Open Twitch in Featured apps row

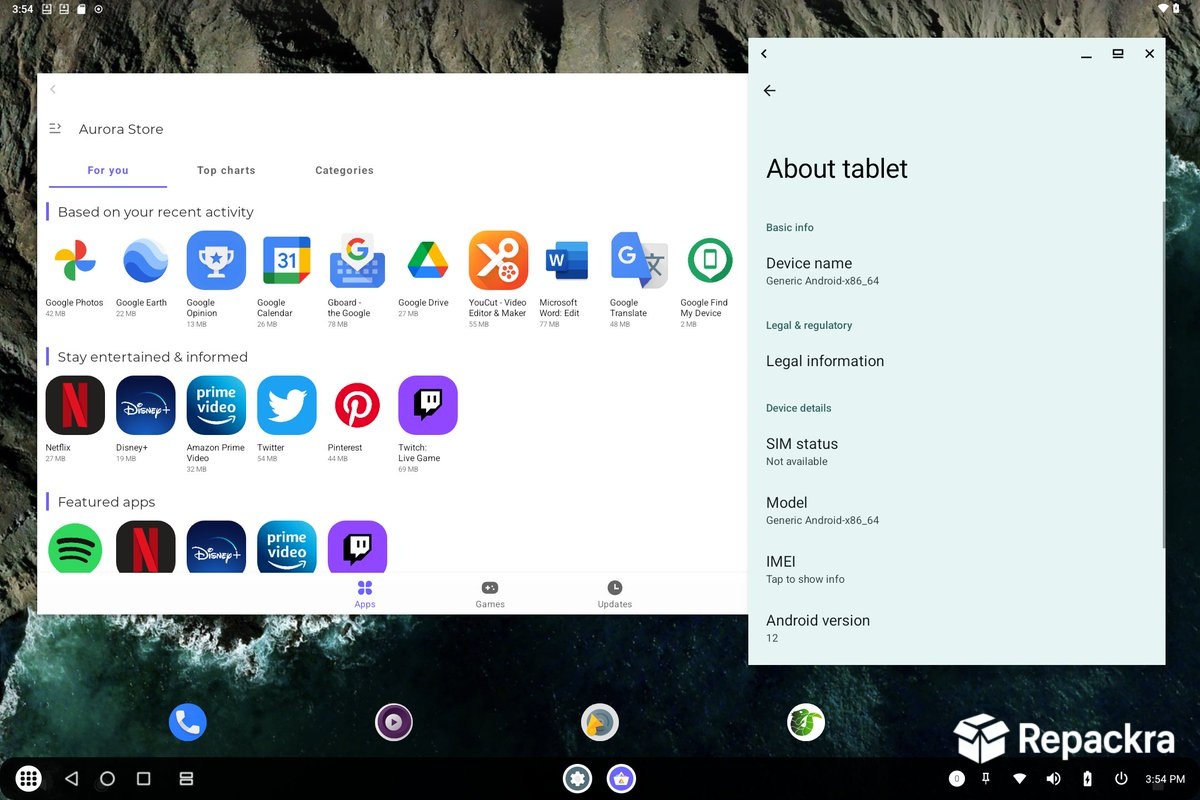357,547
